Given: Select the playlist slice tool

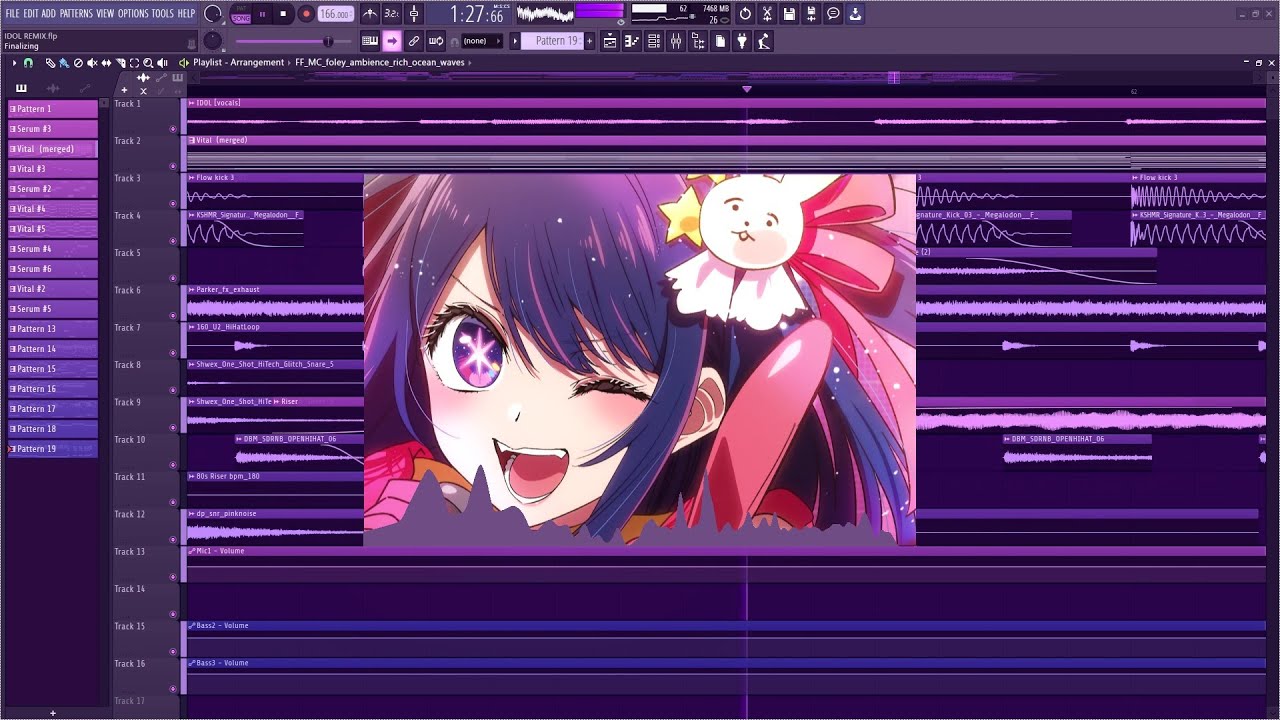Looking at the screenshot, I should coord(120,63).
